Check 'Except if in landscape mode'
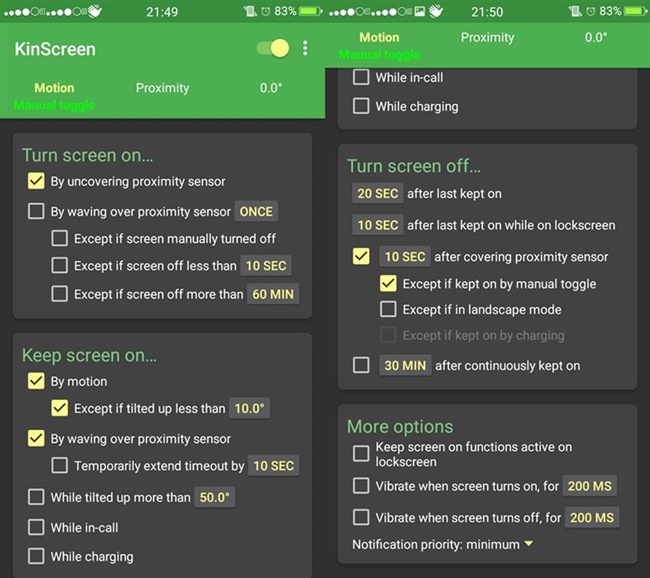The height and width of the screenshot is (578, 650). coord(388,310)
